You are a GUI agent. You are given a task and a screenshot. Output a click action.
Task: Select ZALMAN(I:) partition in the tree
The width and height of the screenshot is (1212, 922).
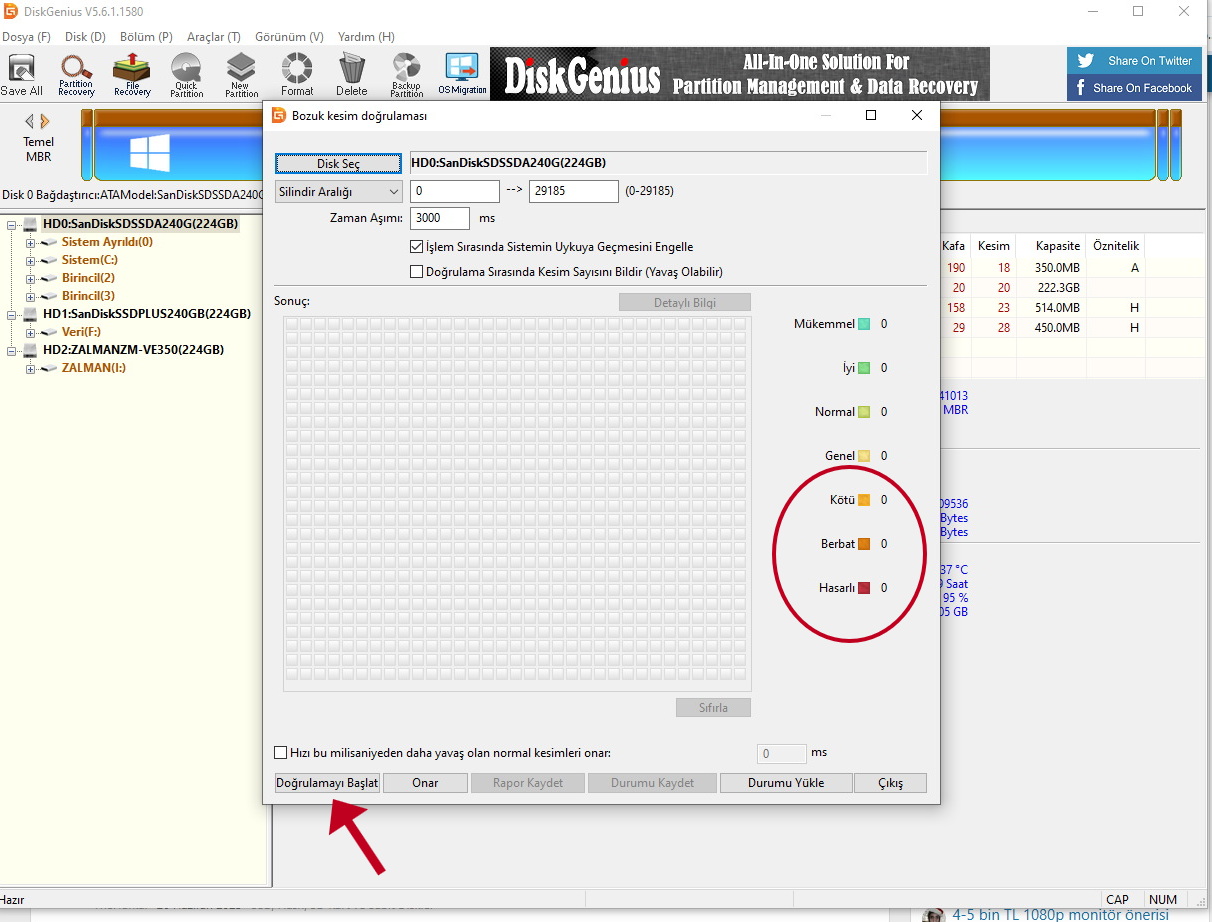[93, 368]
